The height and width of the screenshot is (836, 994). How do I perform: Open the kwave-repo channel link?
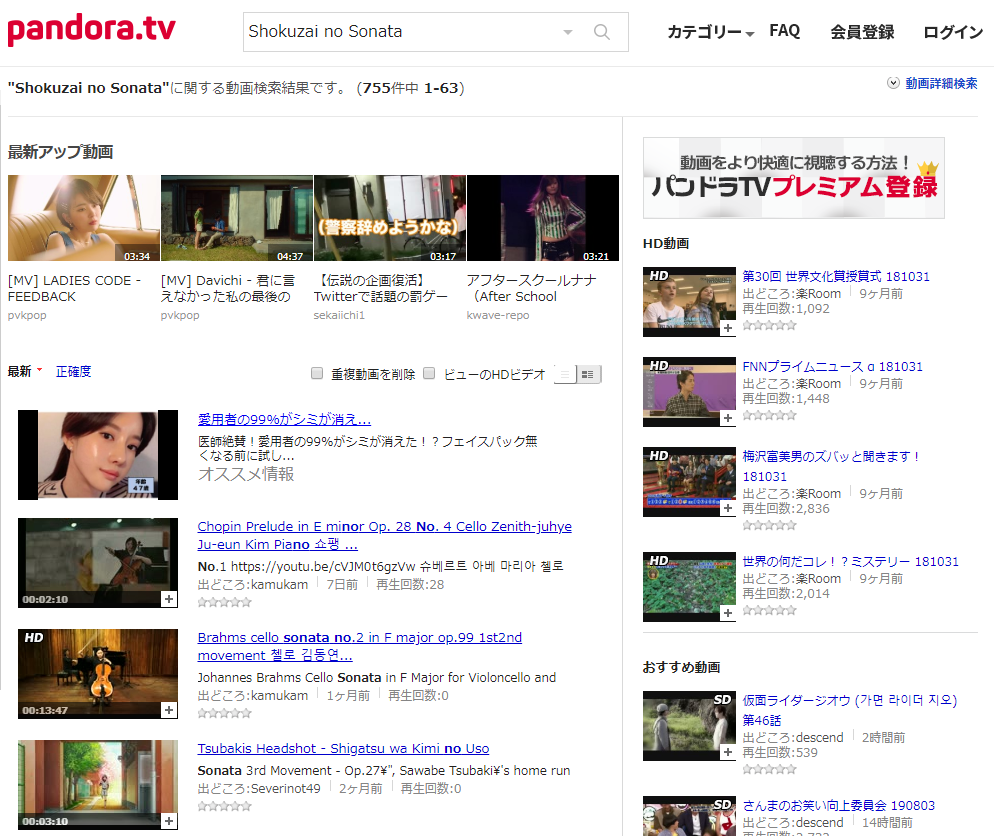point(498,315)
